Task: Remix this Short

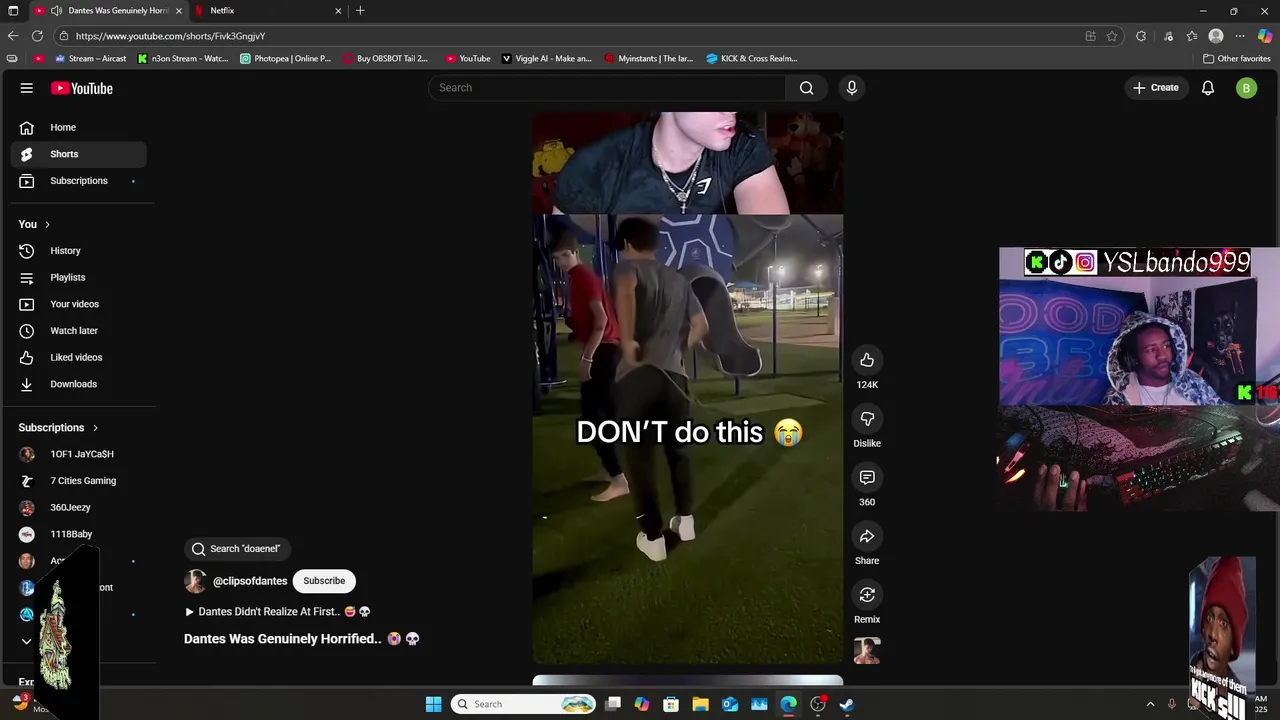Action: 867,595
